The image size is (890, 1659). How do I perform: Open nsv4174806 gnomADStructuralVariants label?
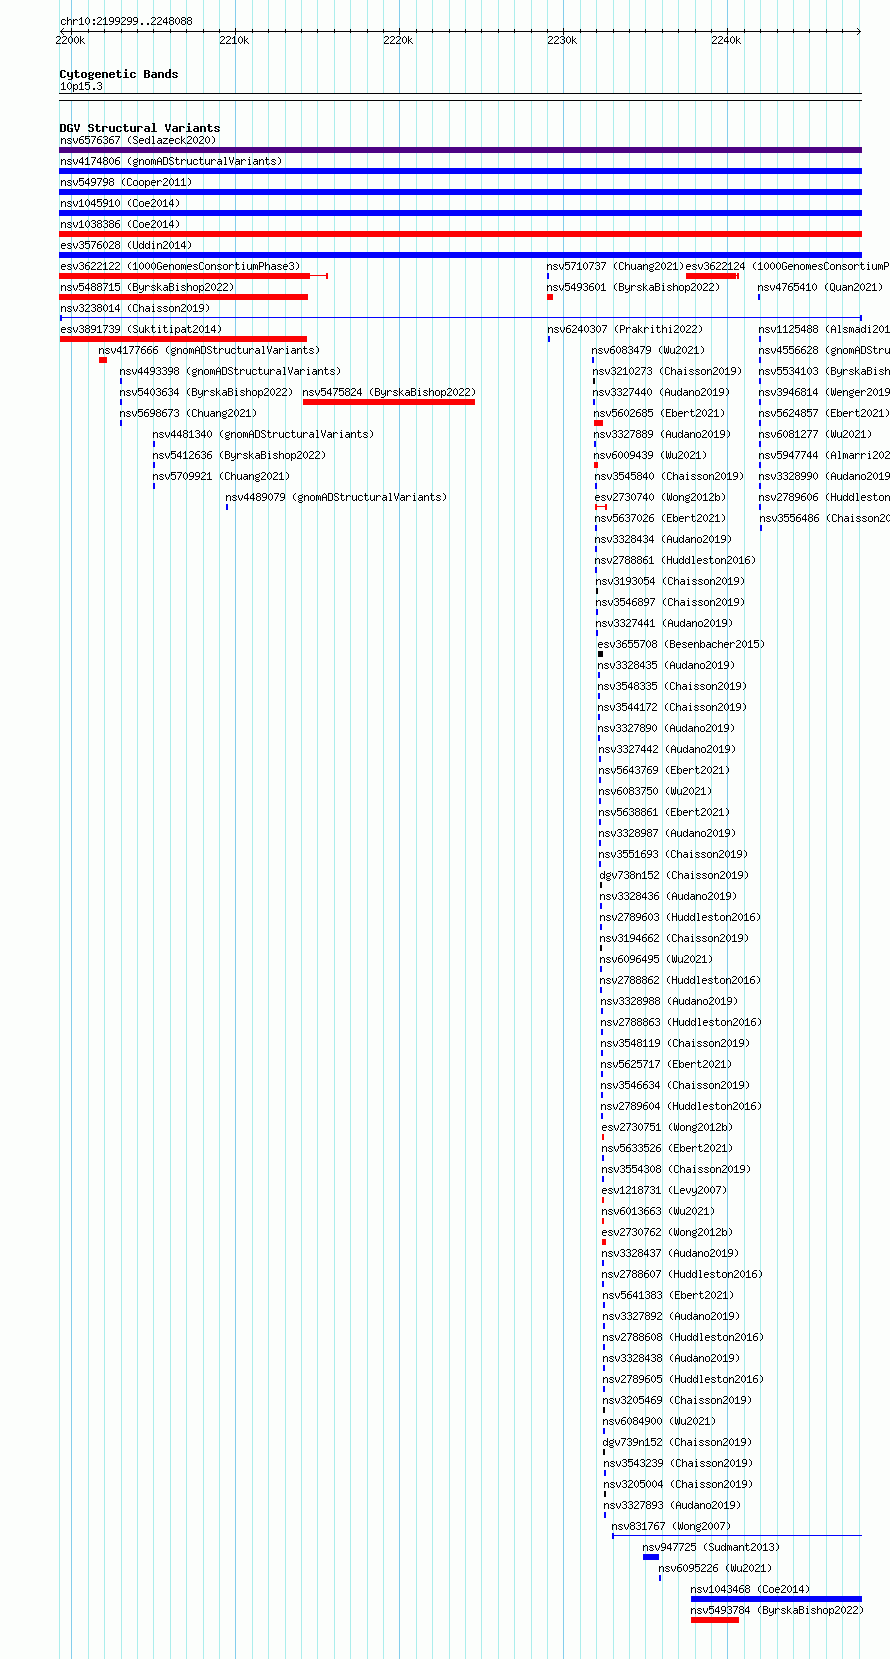click(x=171, y=161)
